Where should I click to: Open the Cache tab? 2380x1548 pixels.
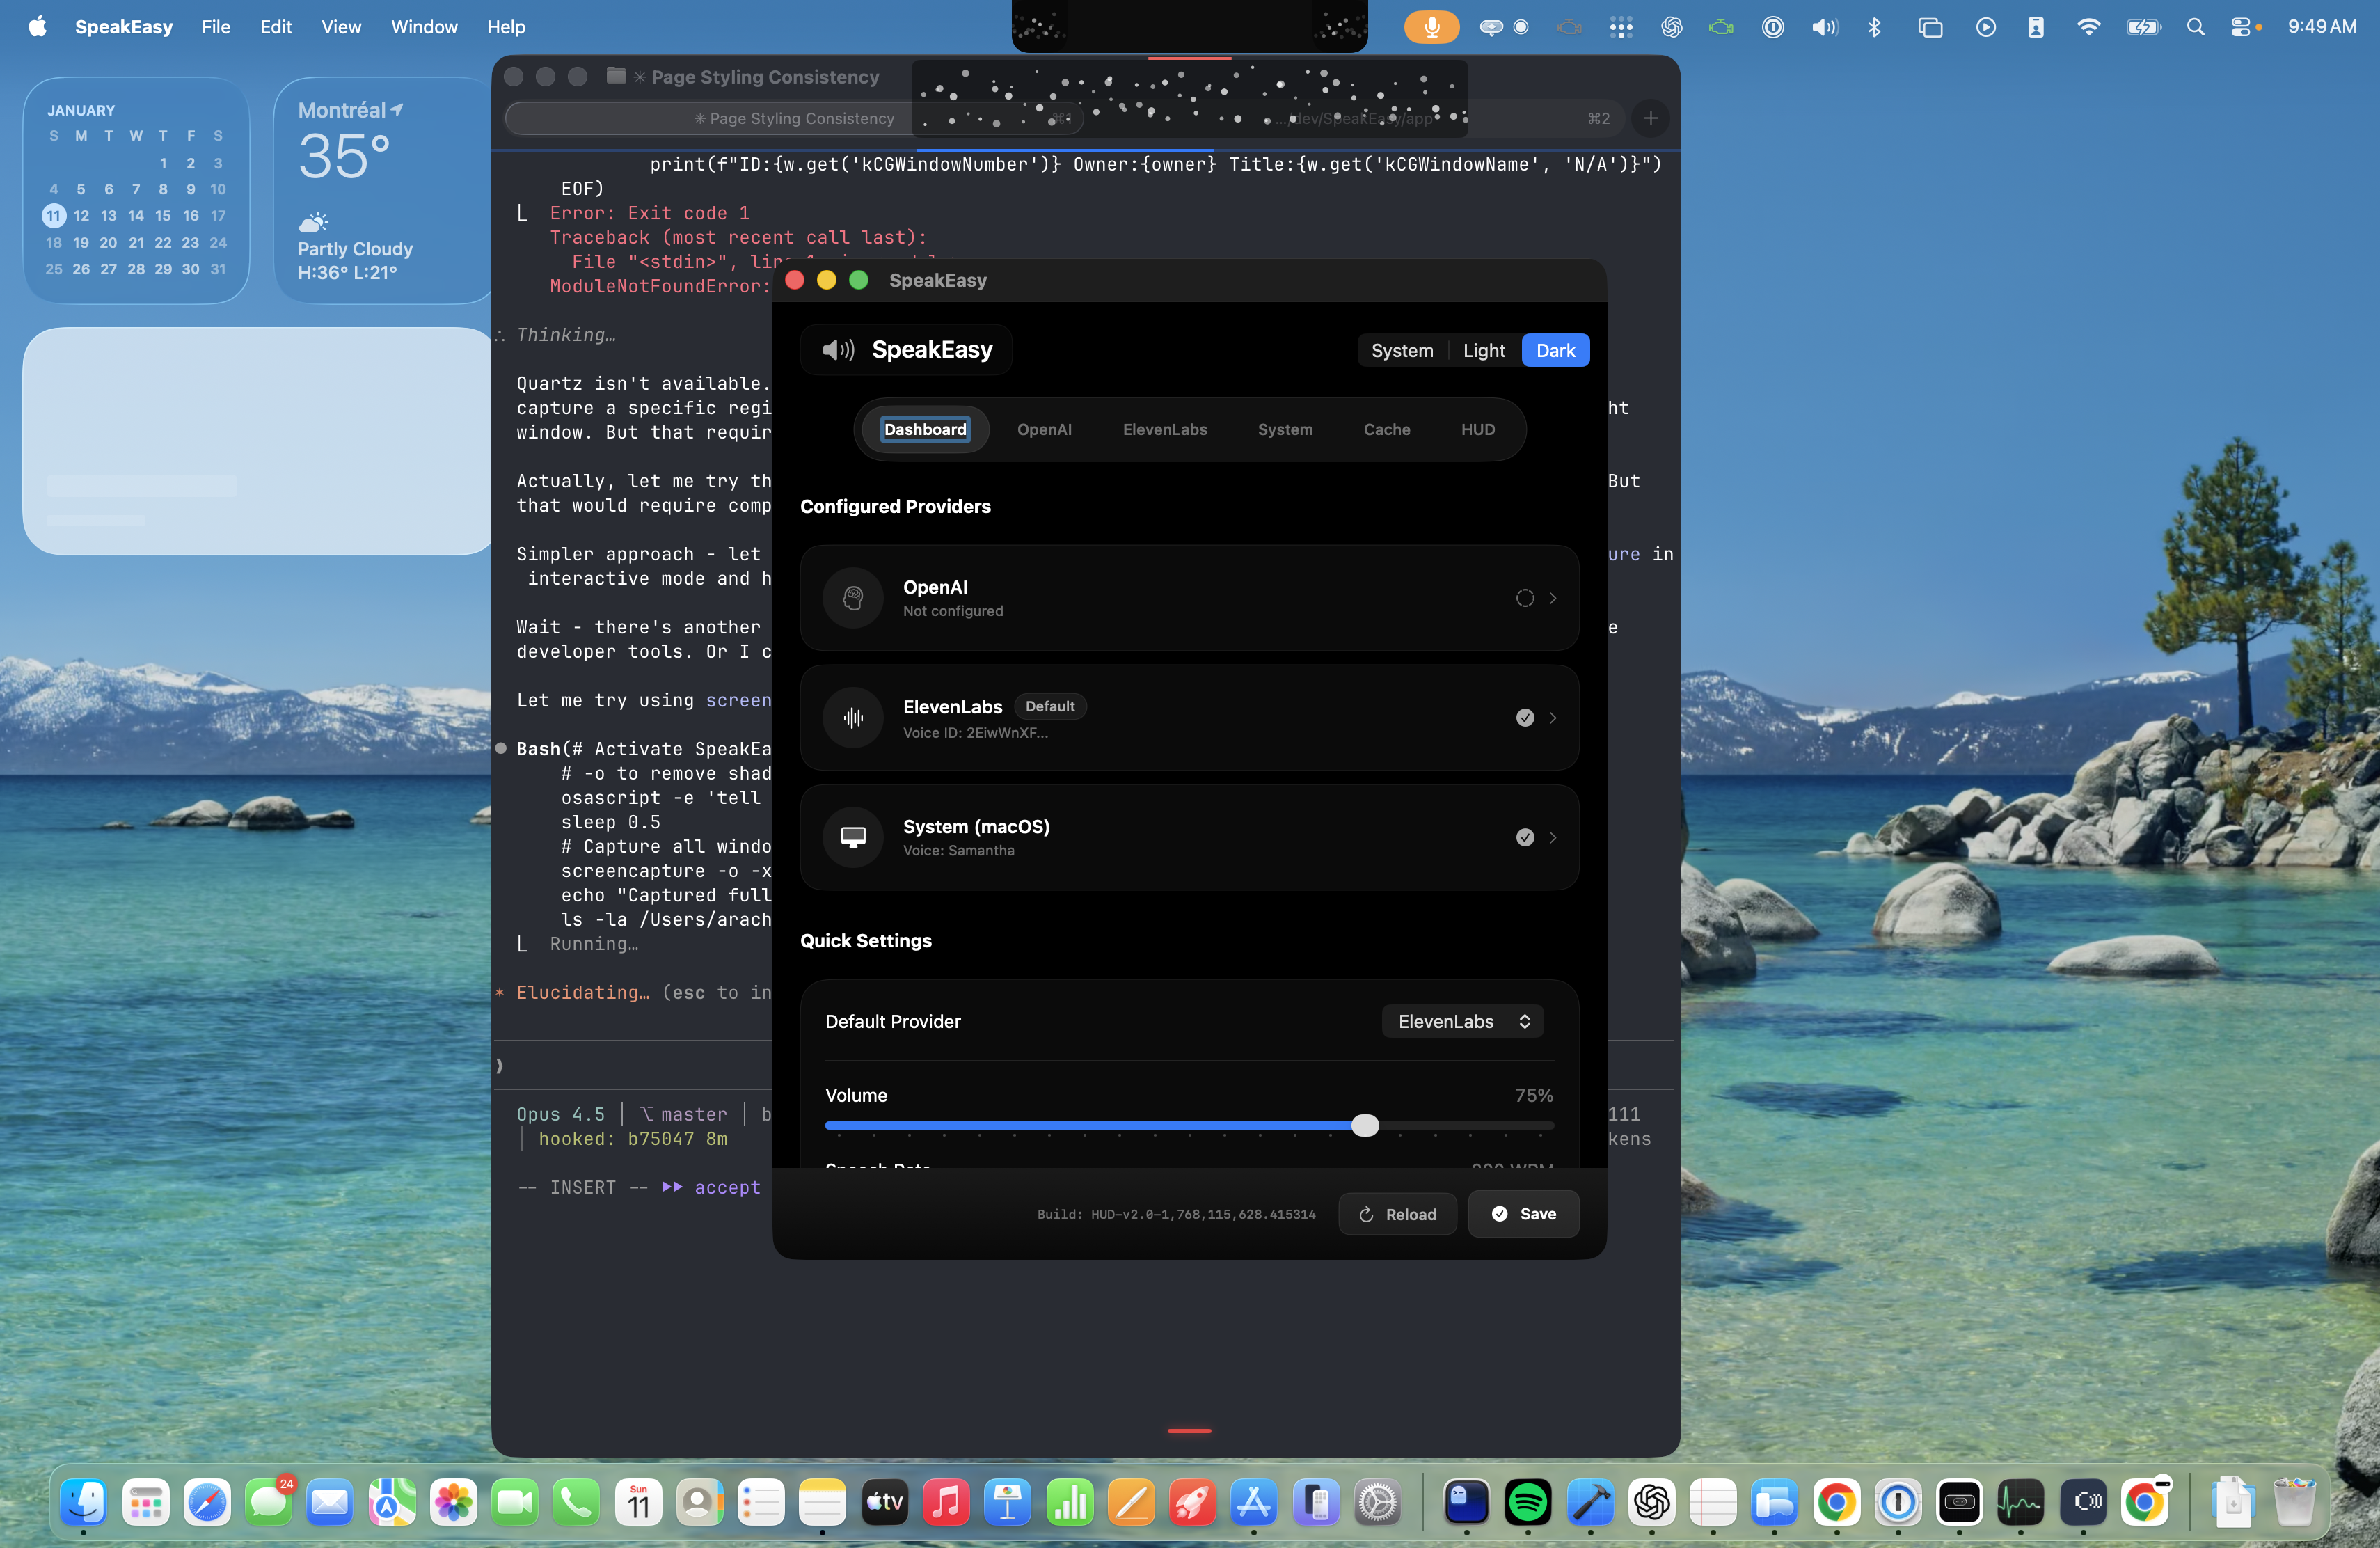(1386, 430)
